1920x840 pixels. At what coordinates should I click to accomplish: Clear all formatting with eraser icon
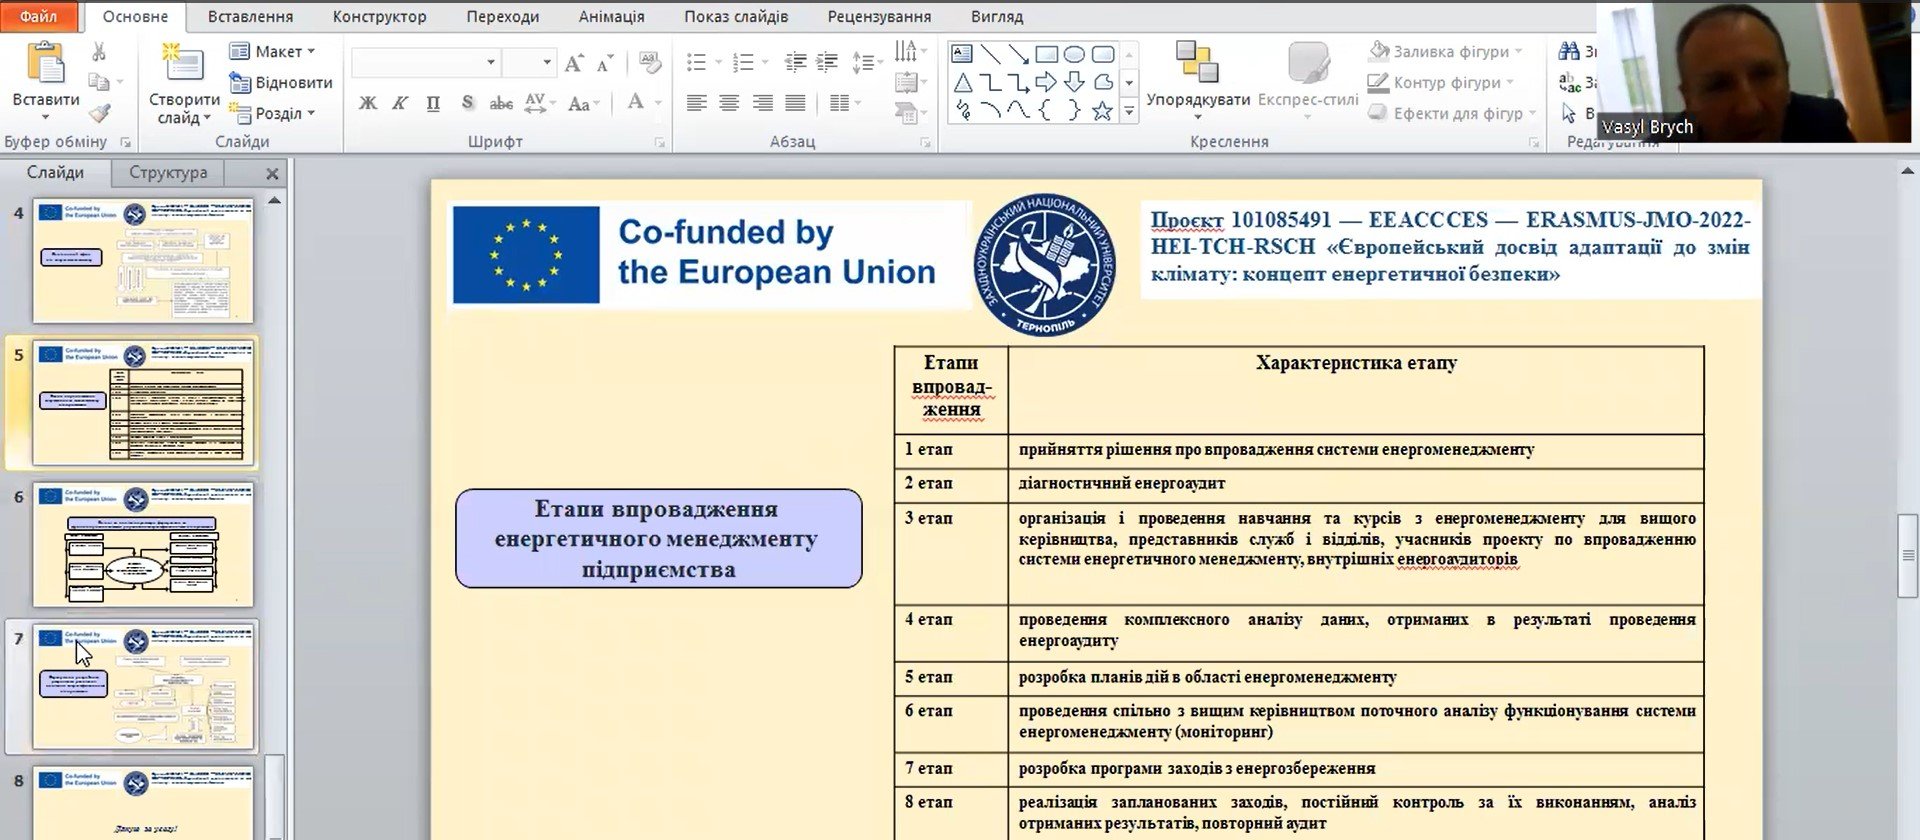click(x=650, y=63)
